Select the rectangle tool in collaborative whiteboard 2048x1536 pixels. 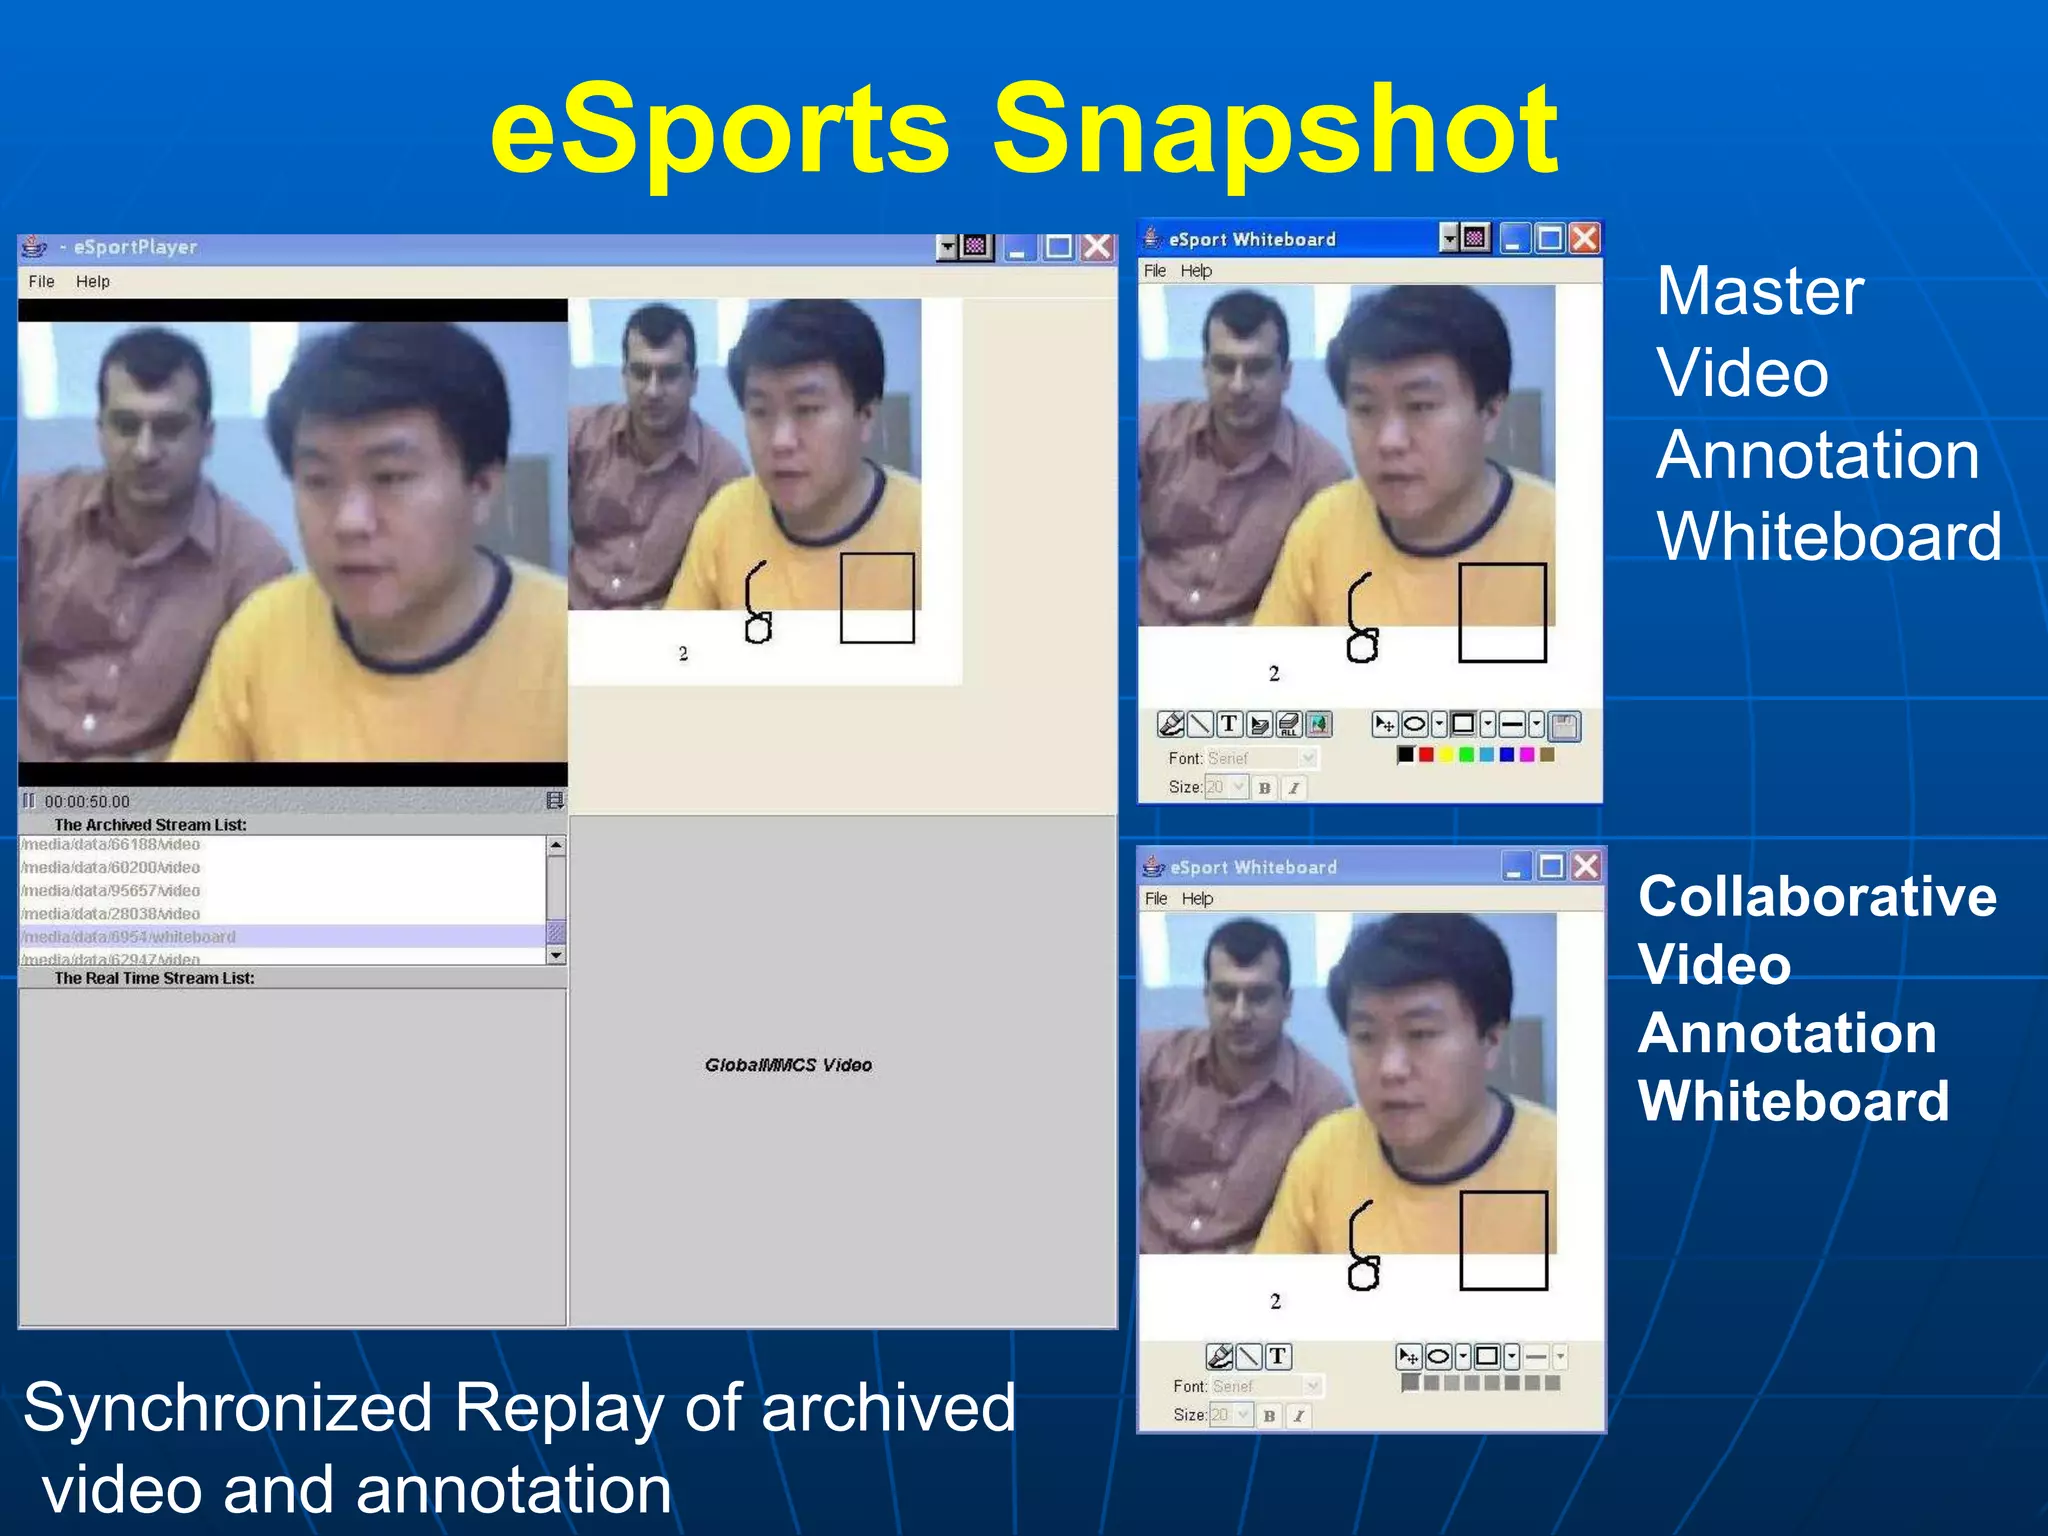1487,1357
